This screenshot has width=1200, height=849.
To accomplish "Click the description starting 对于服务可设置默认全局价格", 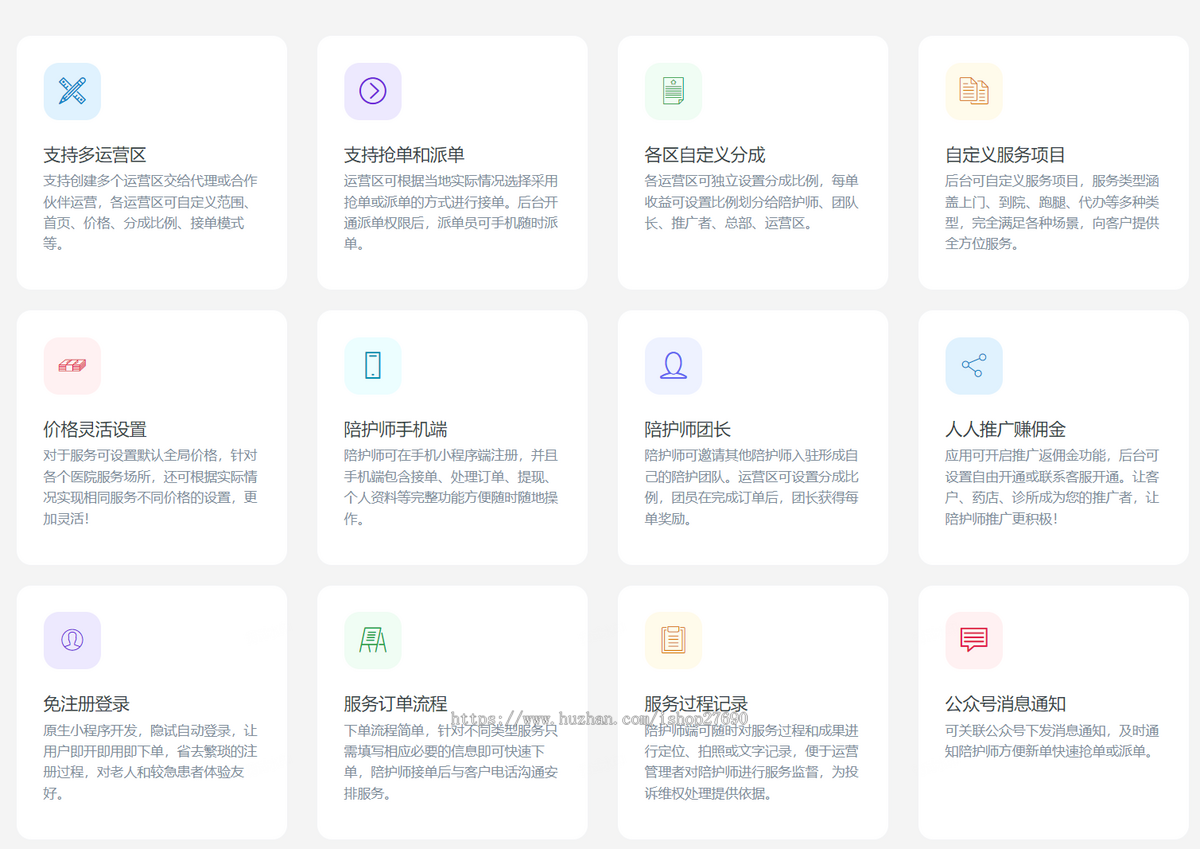I will [x=151, y=487].
